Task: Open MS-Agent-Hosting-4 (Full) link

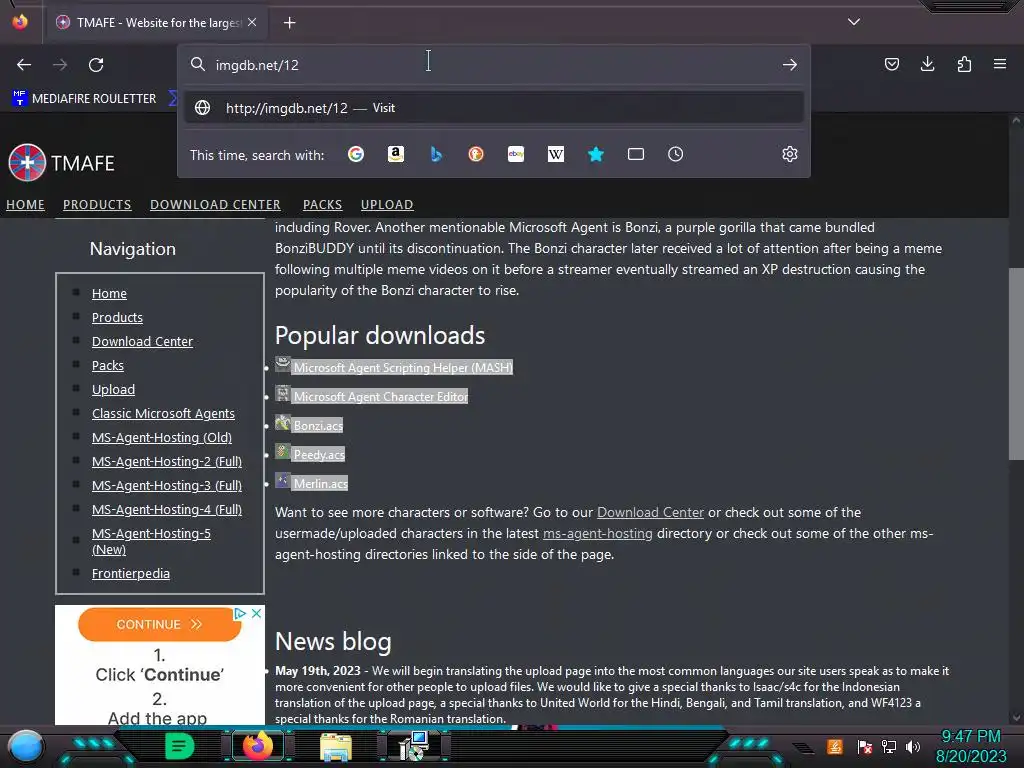Action: tap(167, 509)
